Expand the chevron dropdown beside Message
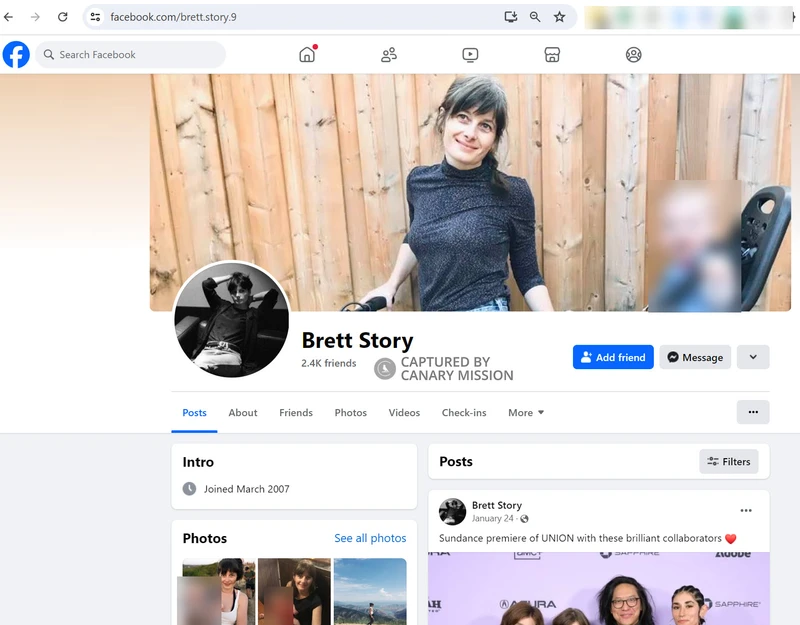800x625 pixels. (753, 357)
